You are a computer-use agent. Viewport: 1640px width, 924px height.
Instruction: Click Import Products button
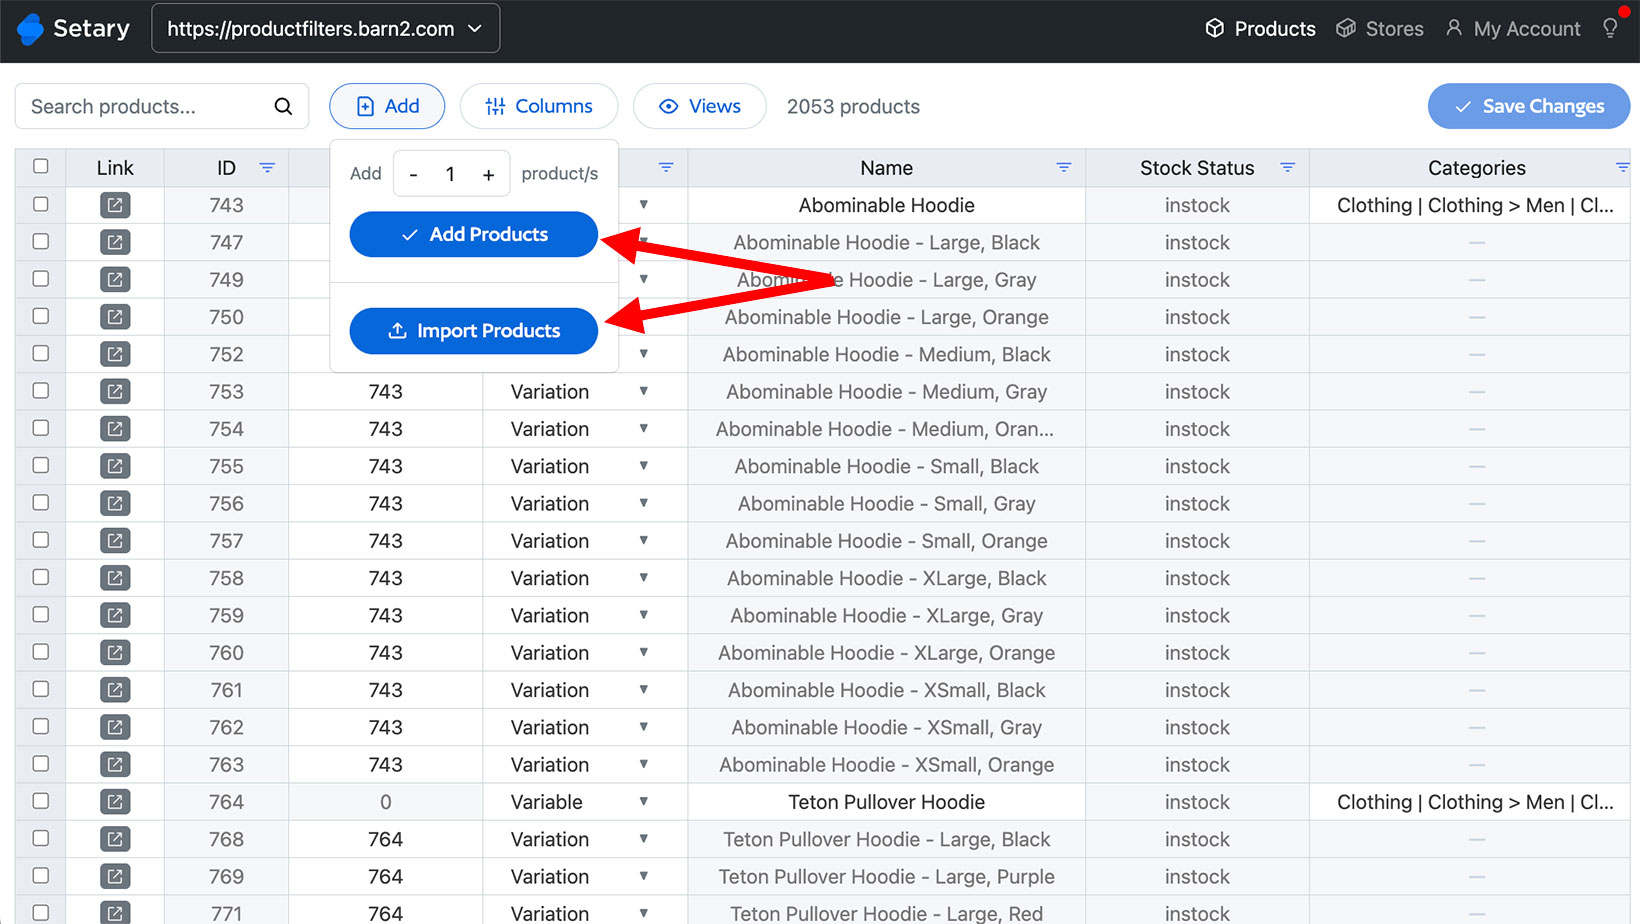(x=474, y=331)
